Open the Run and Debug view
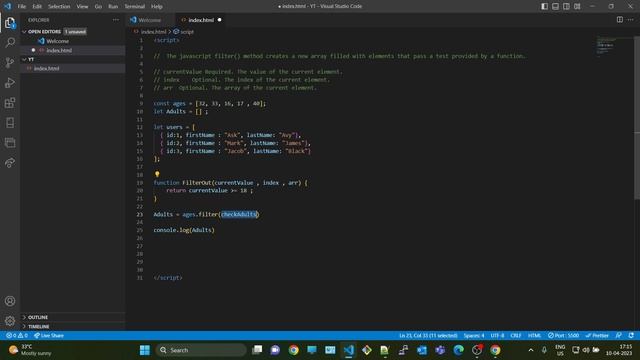The height and width of the screenshot is (360, 640). click(10, 83)
